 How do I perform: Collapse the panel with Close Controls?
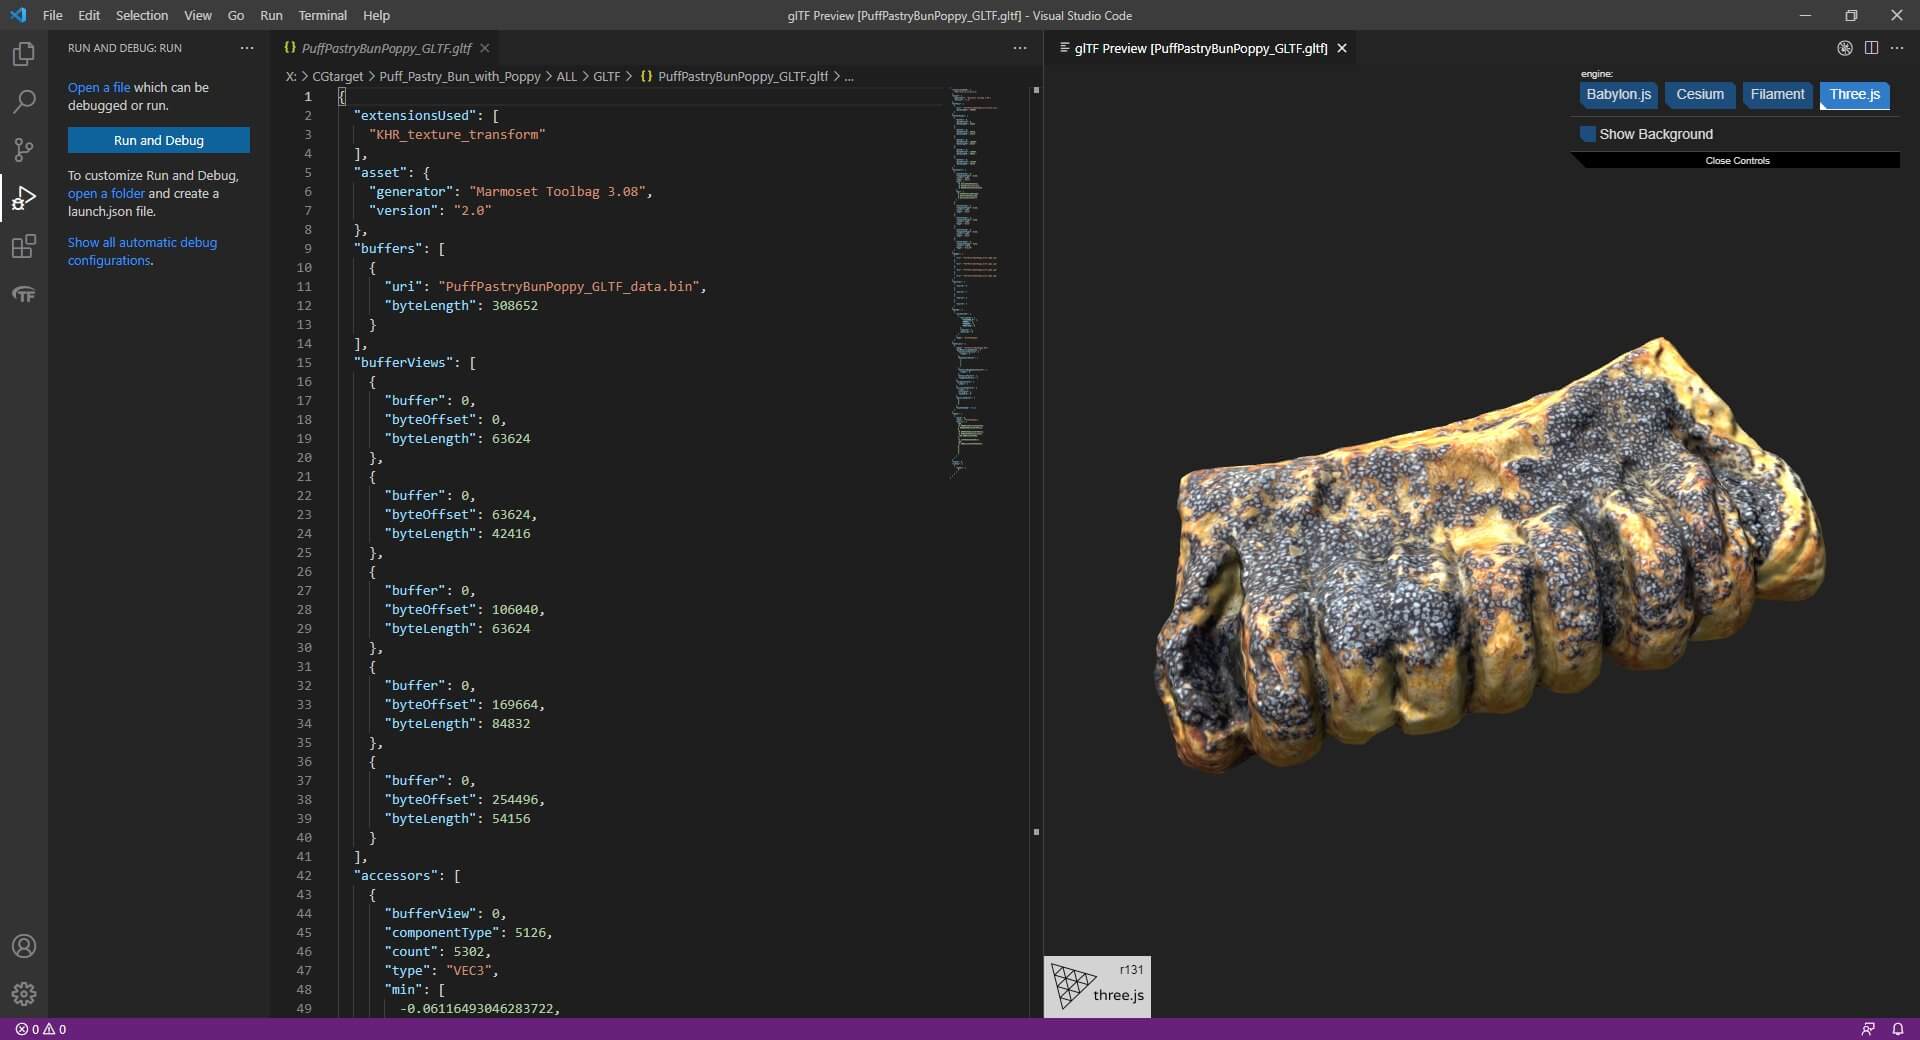tap(1737, 161)
